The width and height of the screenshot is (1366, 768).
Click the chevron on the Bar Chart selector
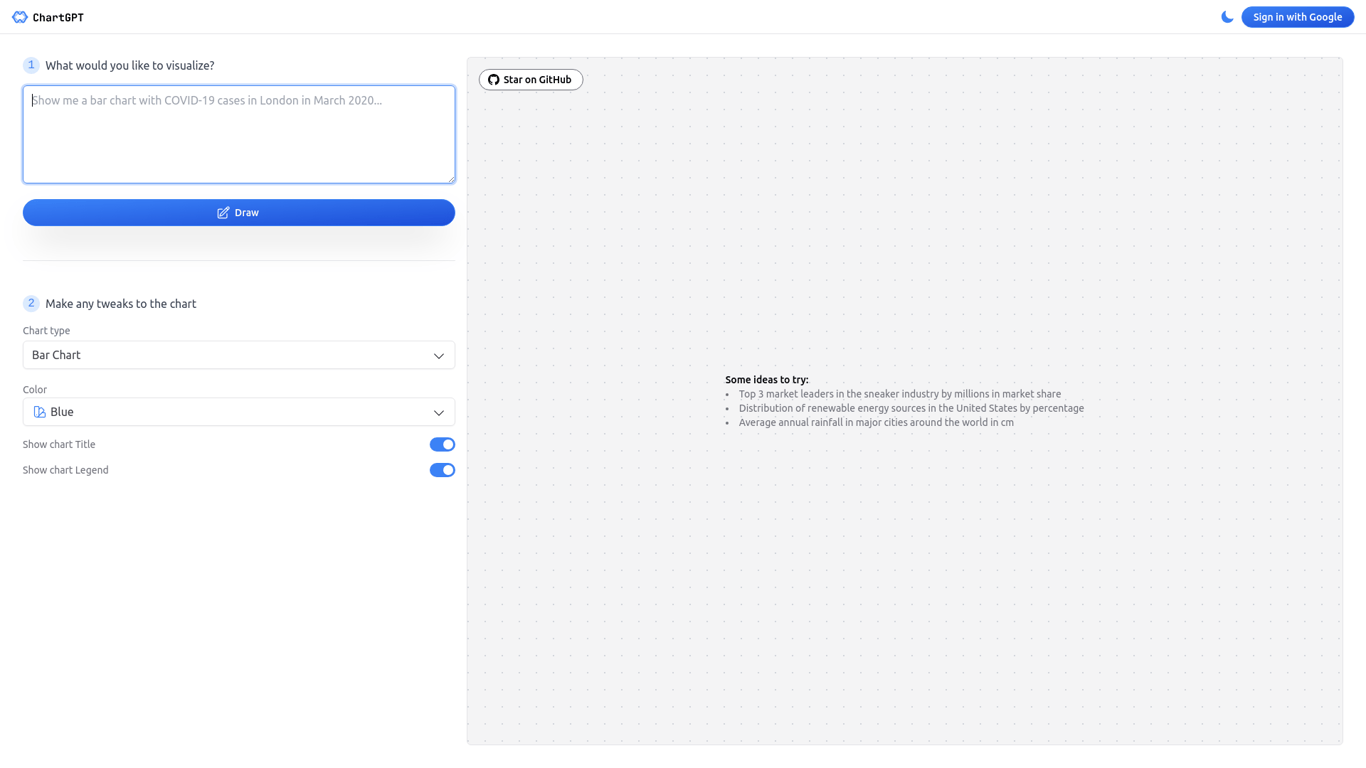(x=438, y=355)
